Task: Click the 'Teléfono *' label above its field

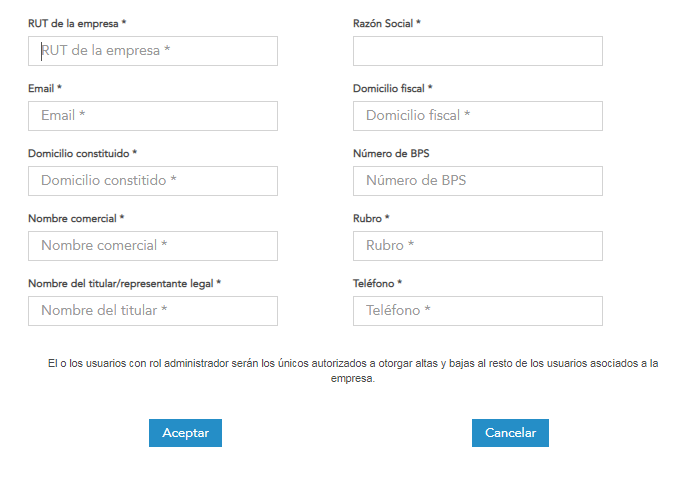Action: [377, 283]
